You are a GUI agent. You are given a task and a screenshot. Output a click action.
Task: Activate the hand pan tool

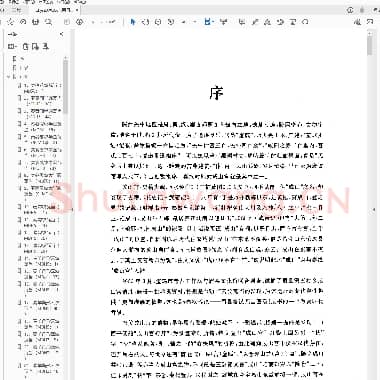point(145,22)
